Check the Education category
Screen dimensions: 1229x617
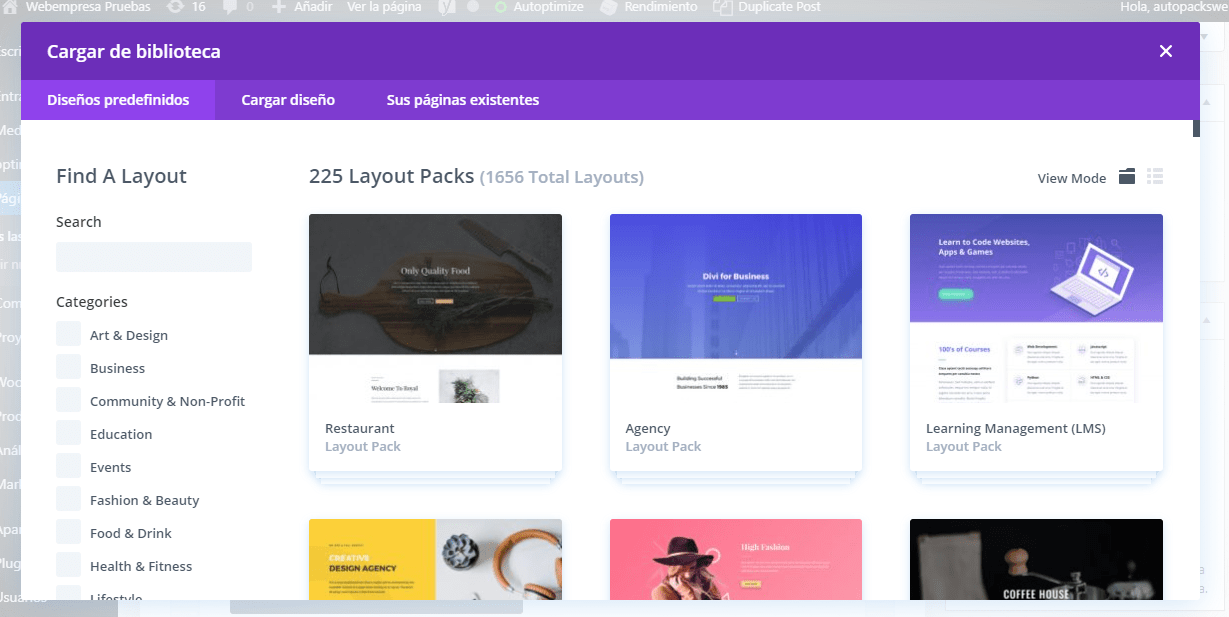click(68, 434)
